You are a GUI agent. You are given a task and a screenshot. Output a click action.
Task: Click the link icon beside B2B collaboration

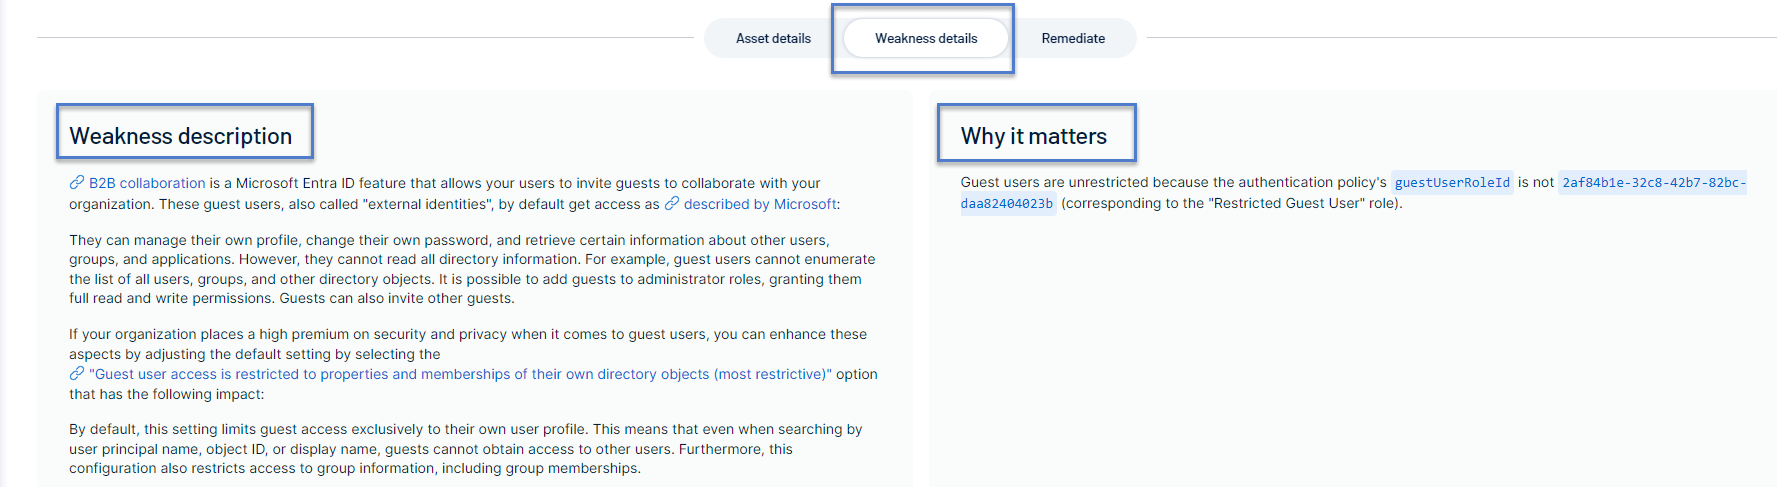point(77,183)
